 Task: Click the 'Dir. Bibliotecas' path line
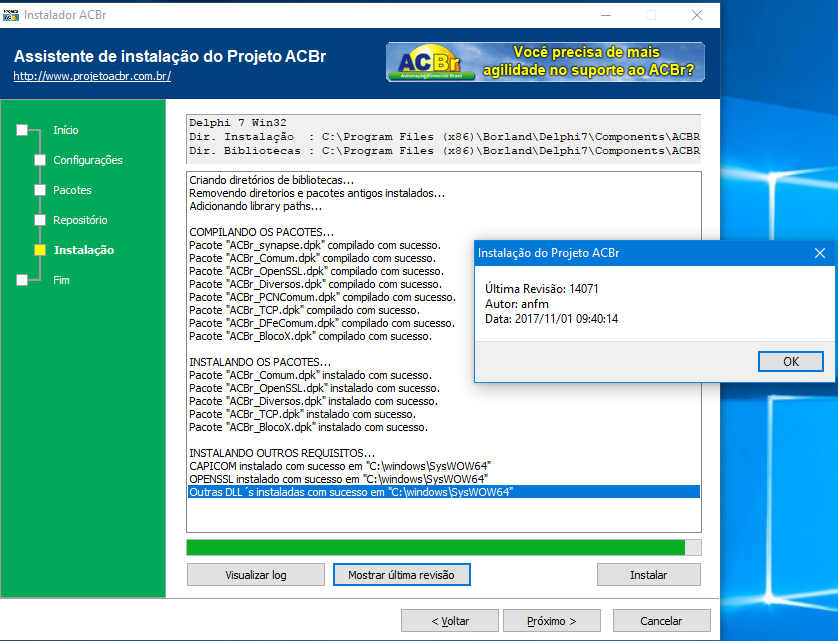click(x=444, y=150)
